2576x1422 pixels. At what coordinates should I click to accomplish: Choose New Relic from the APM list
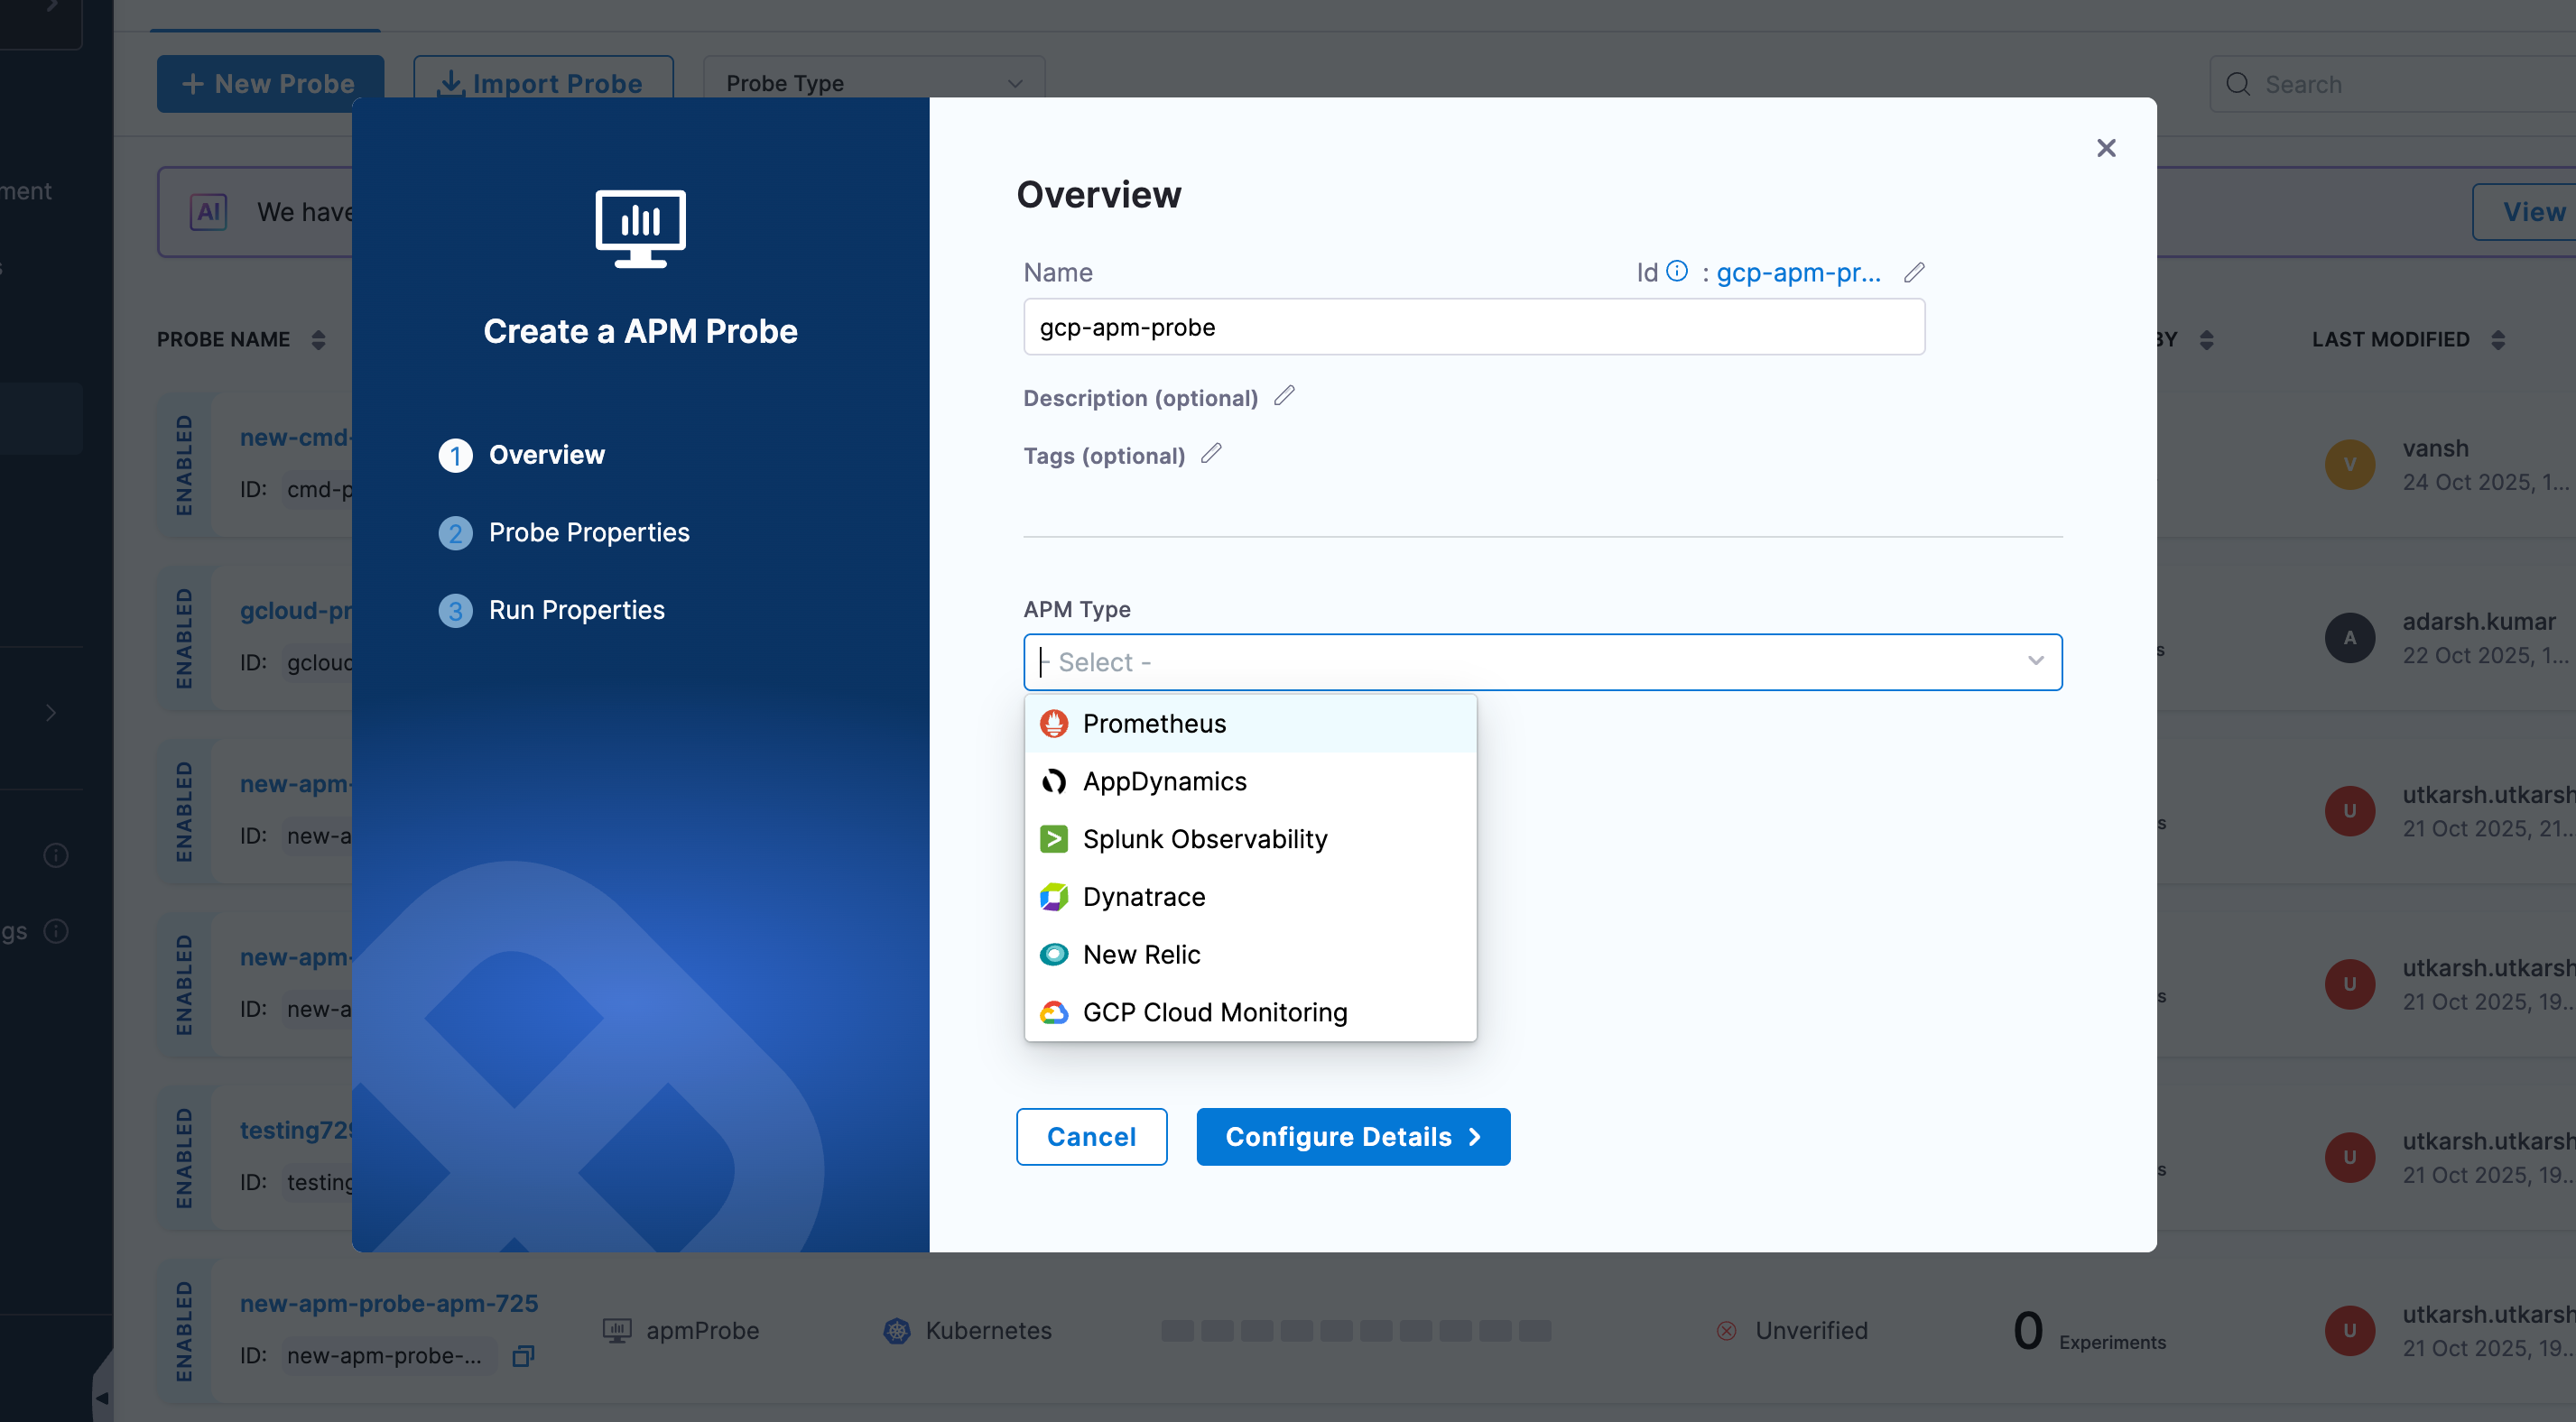click(1141, 954)
